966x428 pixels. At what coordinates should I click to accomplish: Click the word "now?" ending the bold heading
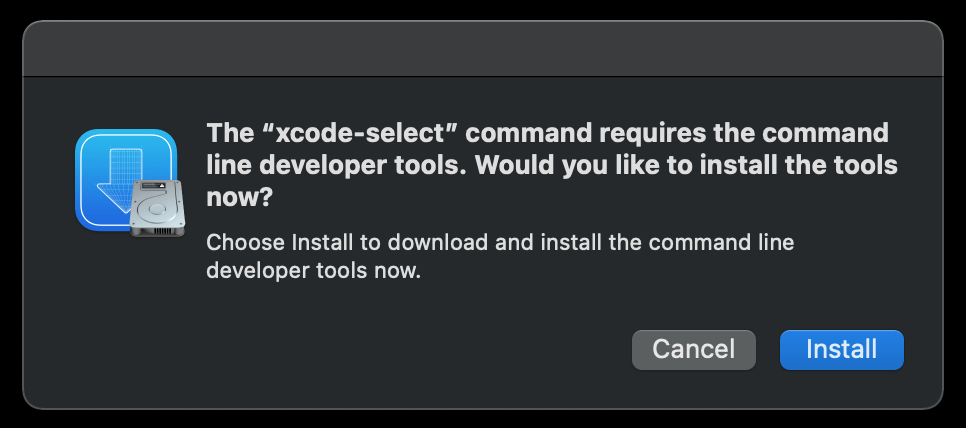(239, 197)
